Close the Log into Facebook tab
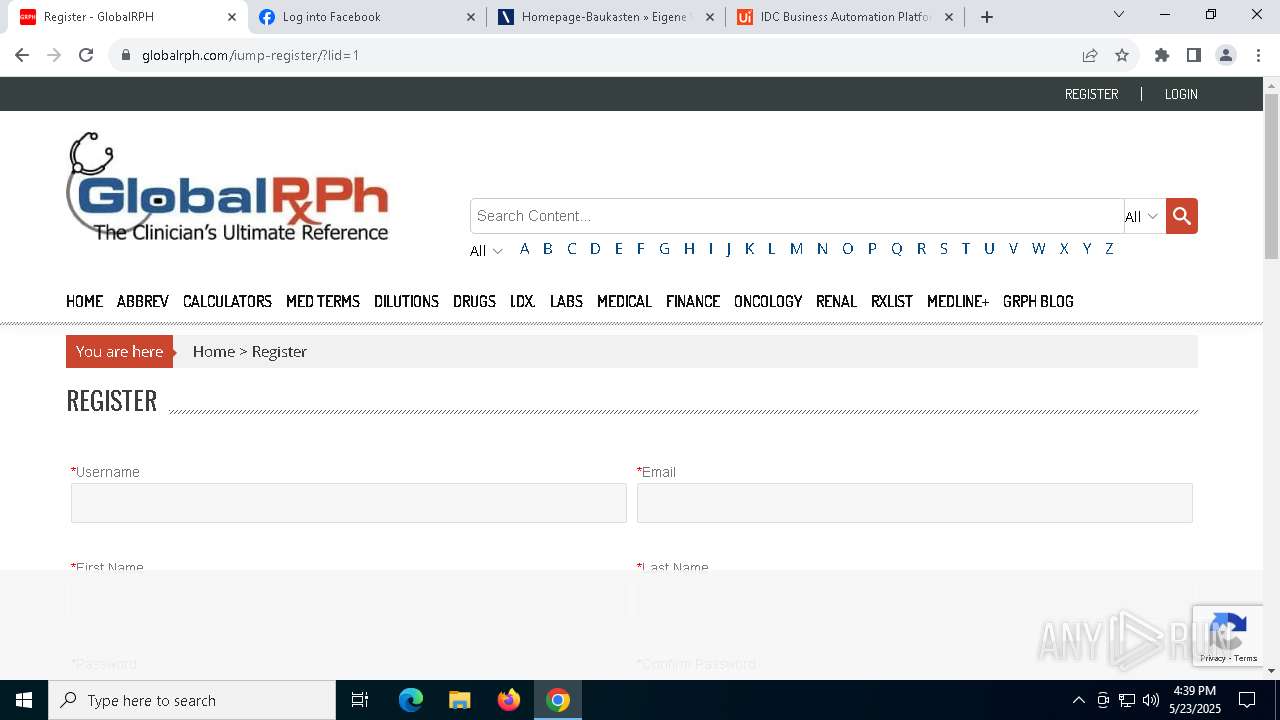Screen dimensions: 1280x720 pyautogui.click(x=471, y=17)
